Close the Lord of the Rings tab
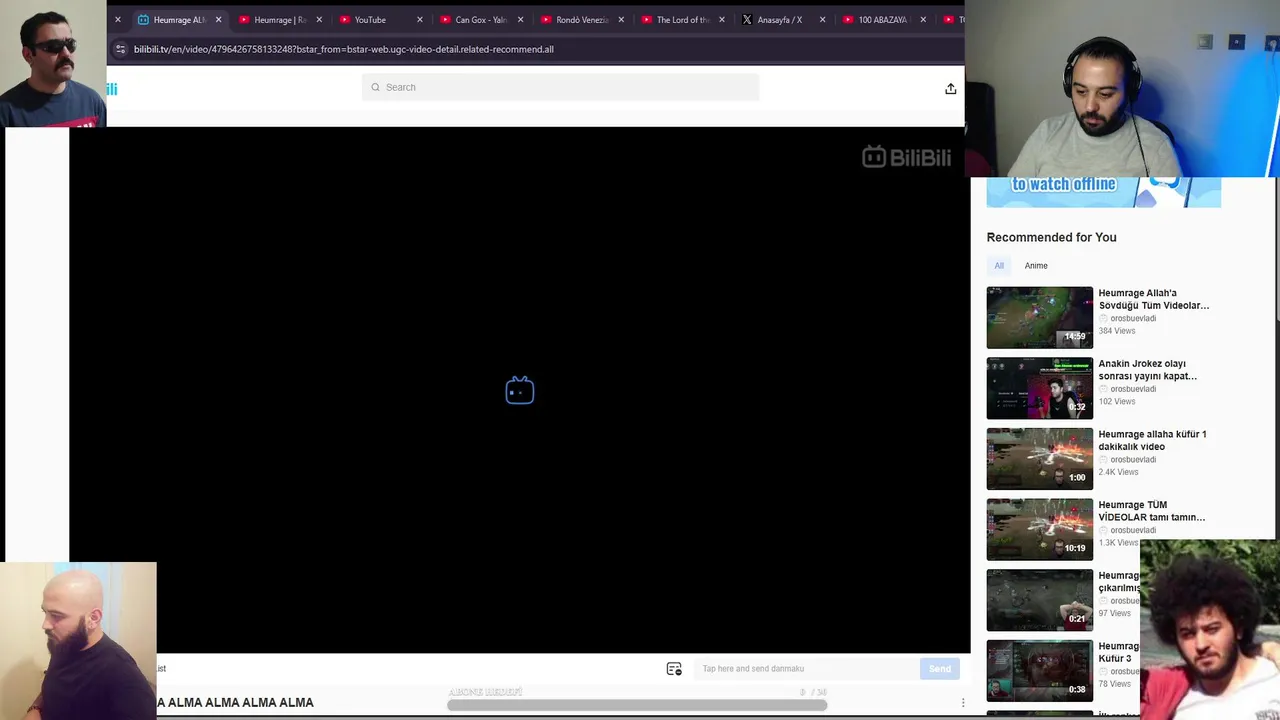This screenshot has height=720, width=1280. tap(721, 20)
